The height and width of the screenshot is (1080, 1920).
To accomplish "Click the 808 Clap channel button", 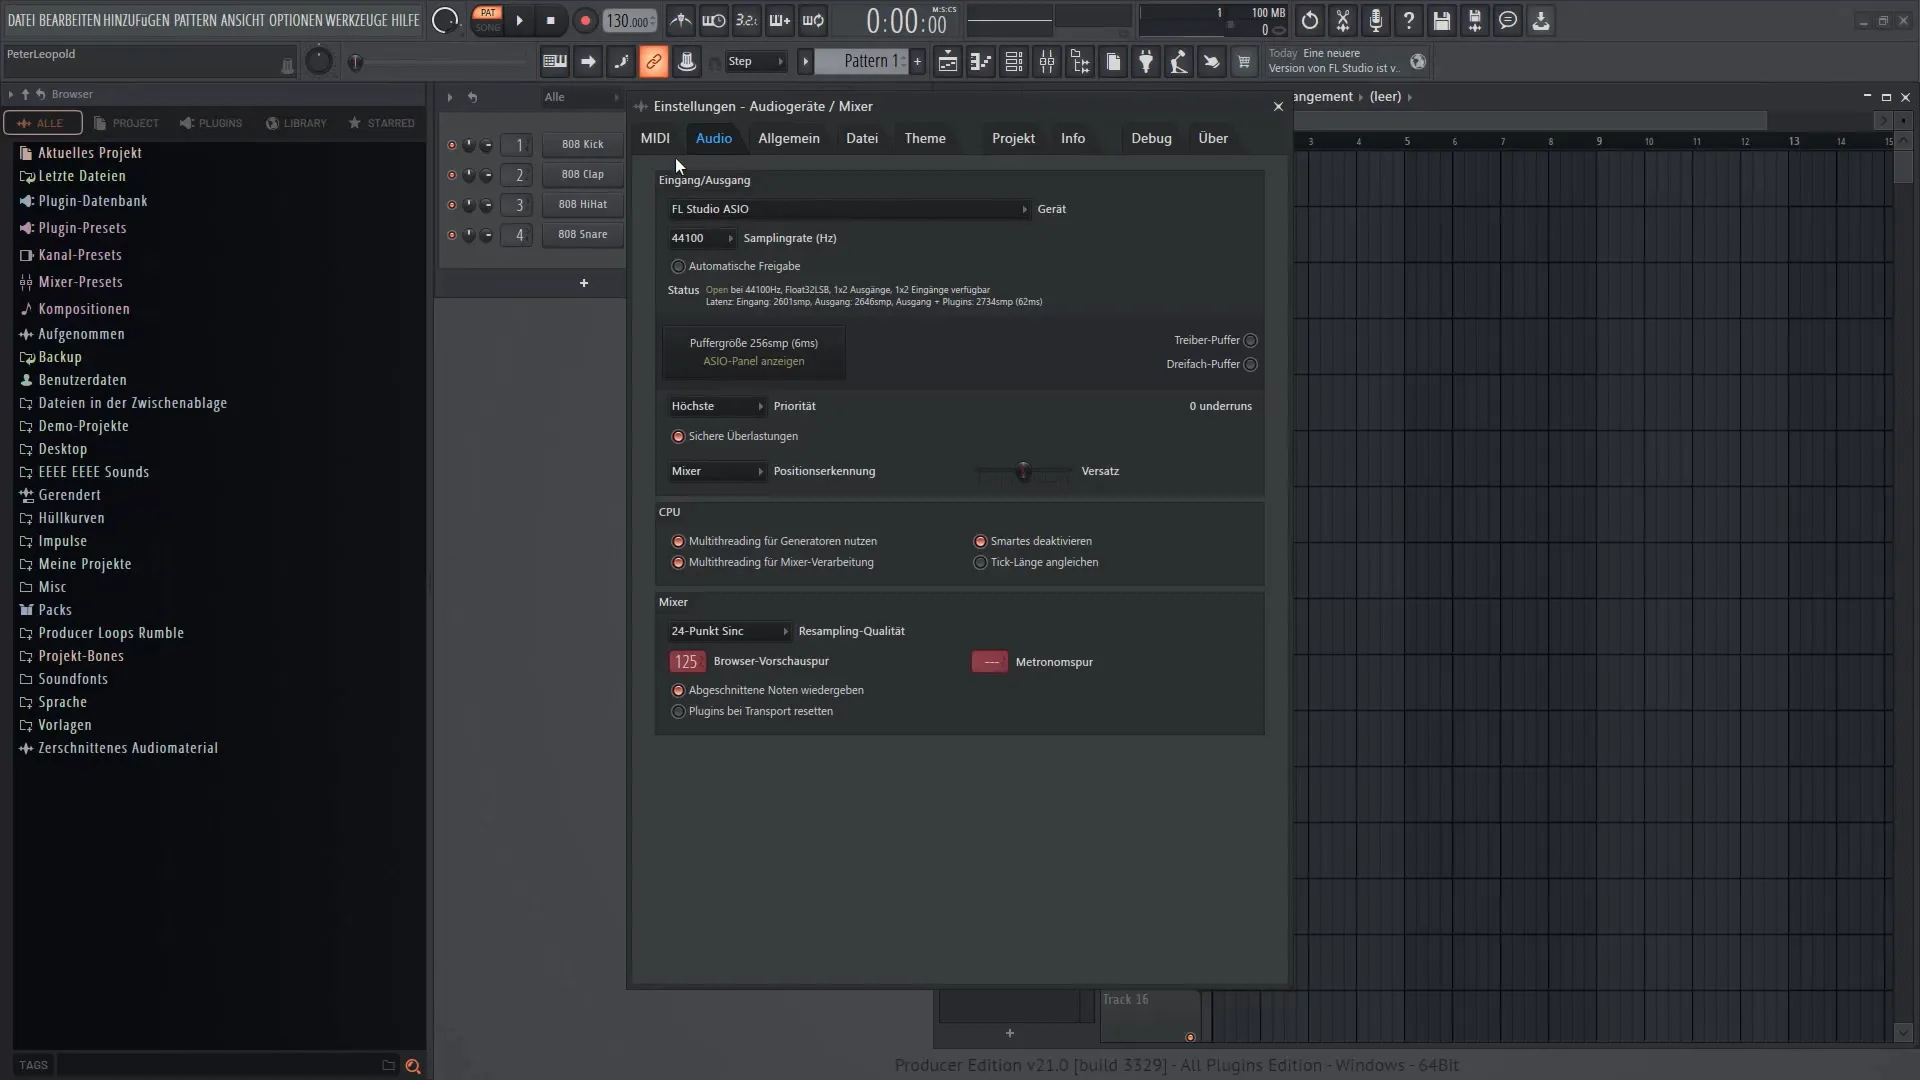I will [583, 174].
